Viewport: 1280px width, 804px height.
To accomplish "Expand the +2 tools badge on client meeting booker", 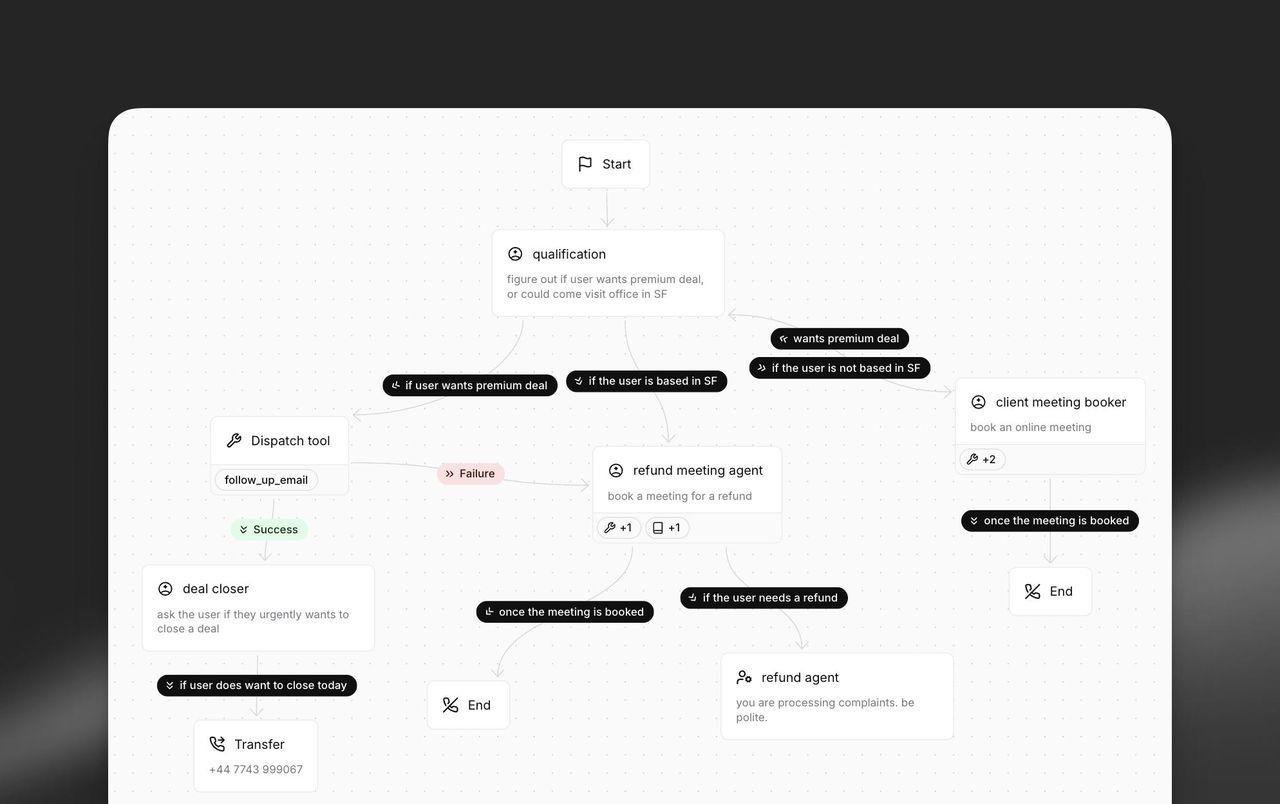I will click(x=982, y=459).
